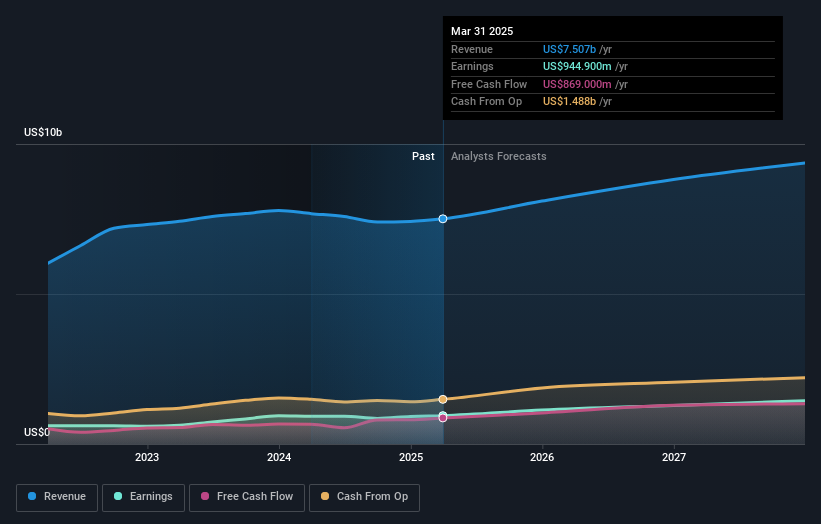Toggle the Earnings legend series
This screenshot has height=524, width=821.
click(143, 497)
